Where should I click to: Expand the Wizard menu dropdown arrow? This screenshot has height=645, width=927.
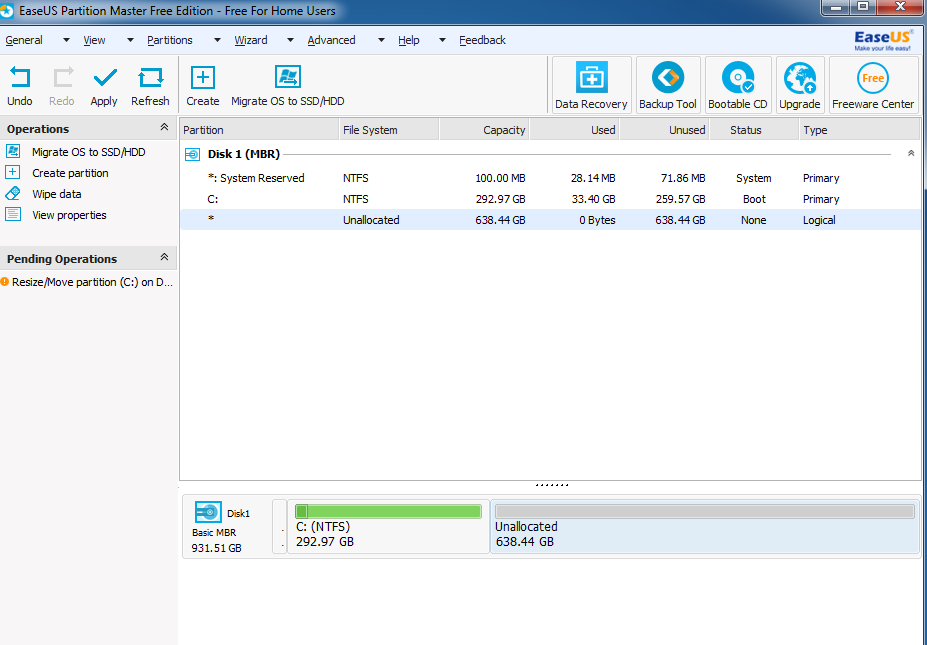click(x=290, y=40)
